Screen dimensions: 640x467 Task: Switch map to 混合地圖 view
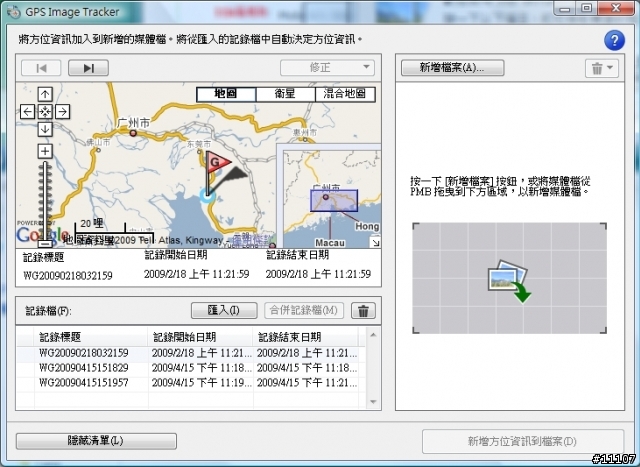click(345, 94)
